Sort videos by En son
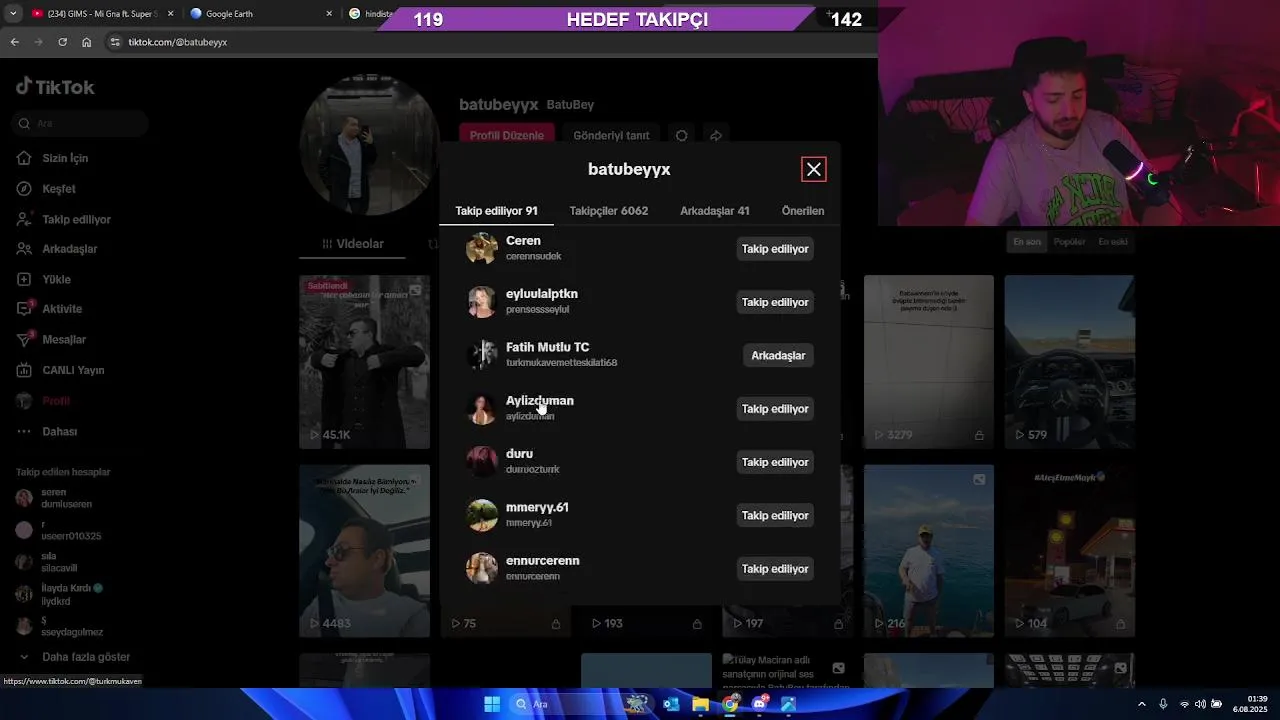 click(1027, 242)
